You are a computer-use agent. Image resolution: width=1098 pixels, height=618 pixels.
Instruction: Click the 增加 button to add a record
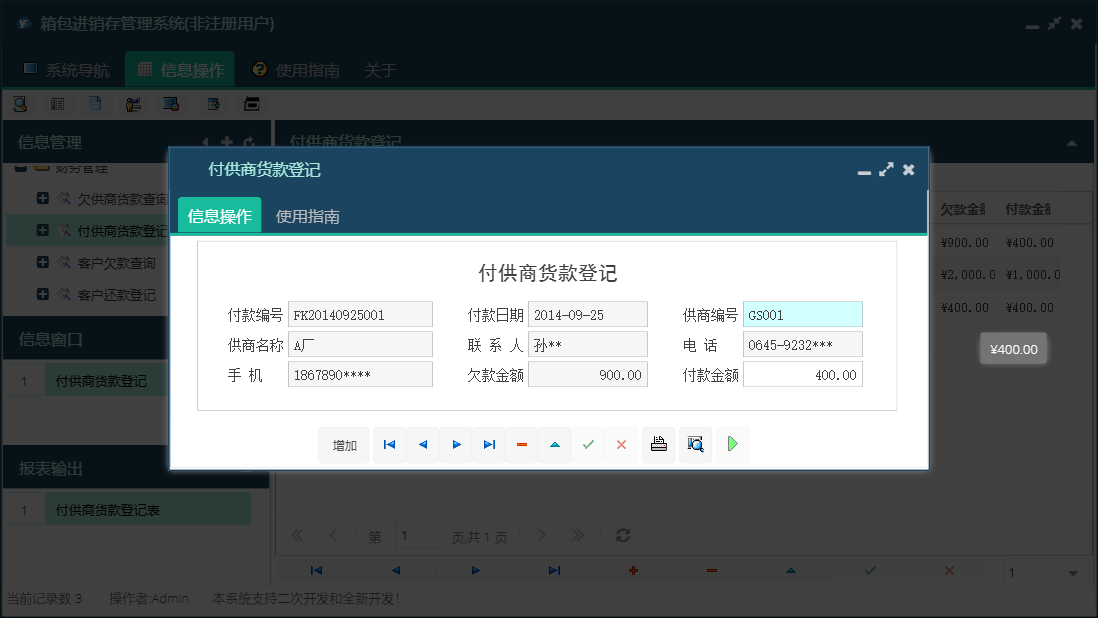click(343, 444)
